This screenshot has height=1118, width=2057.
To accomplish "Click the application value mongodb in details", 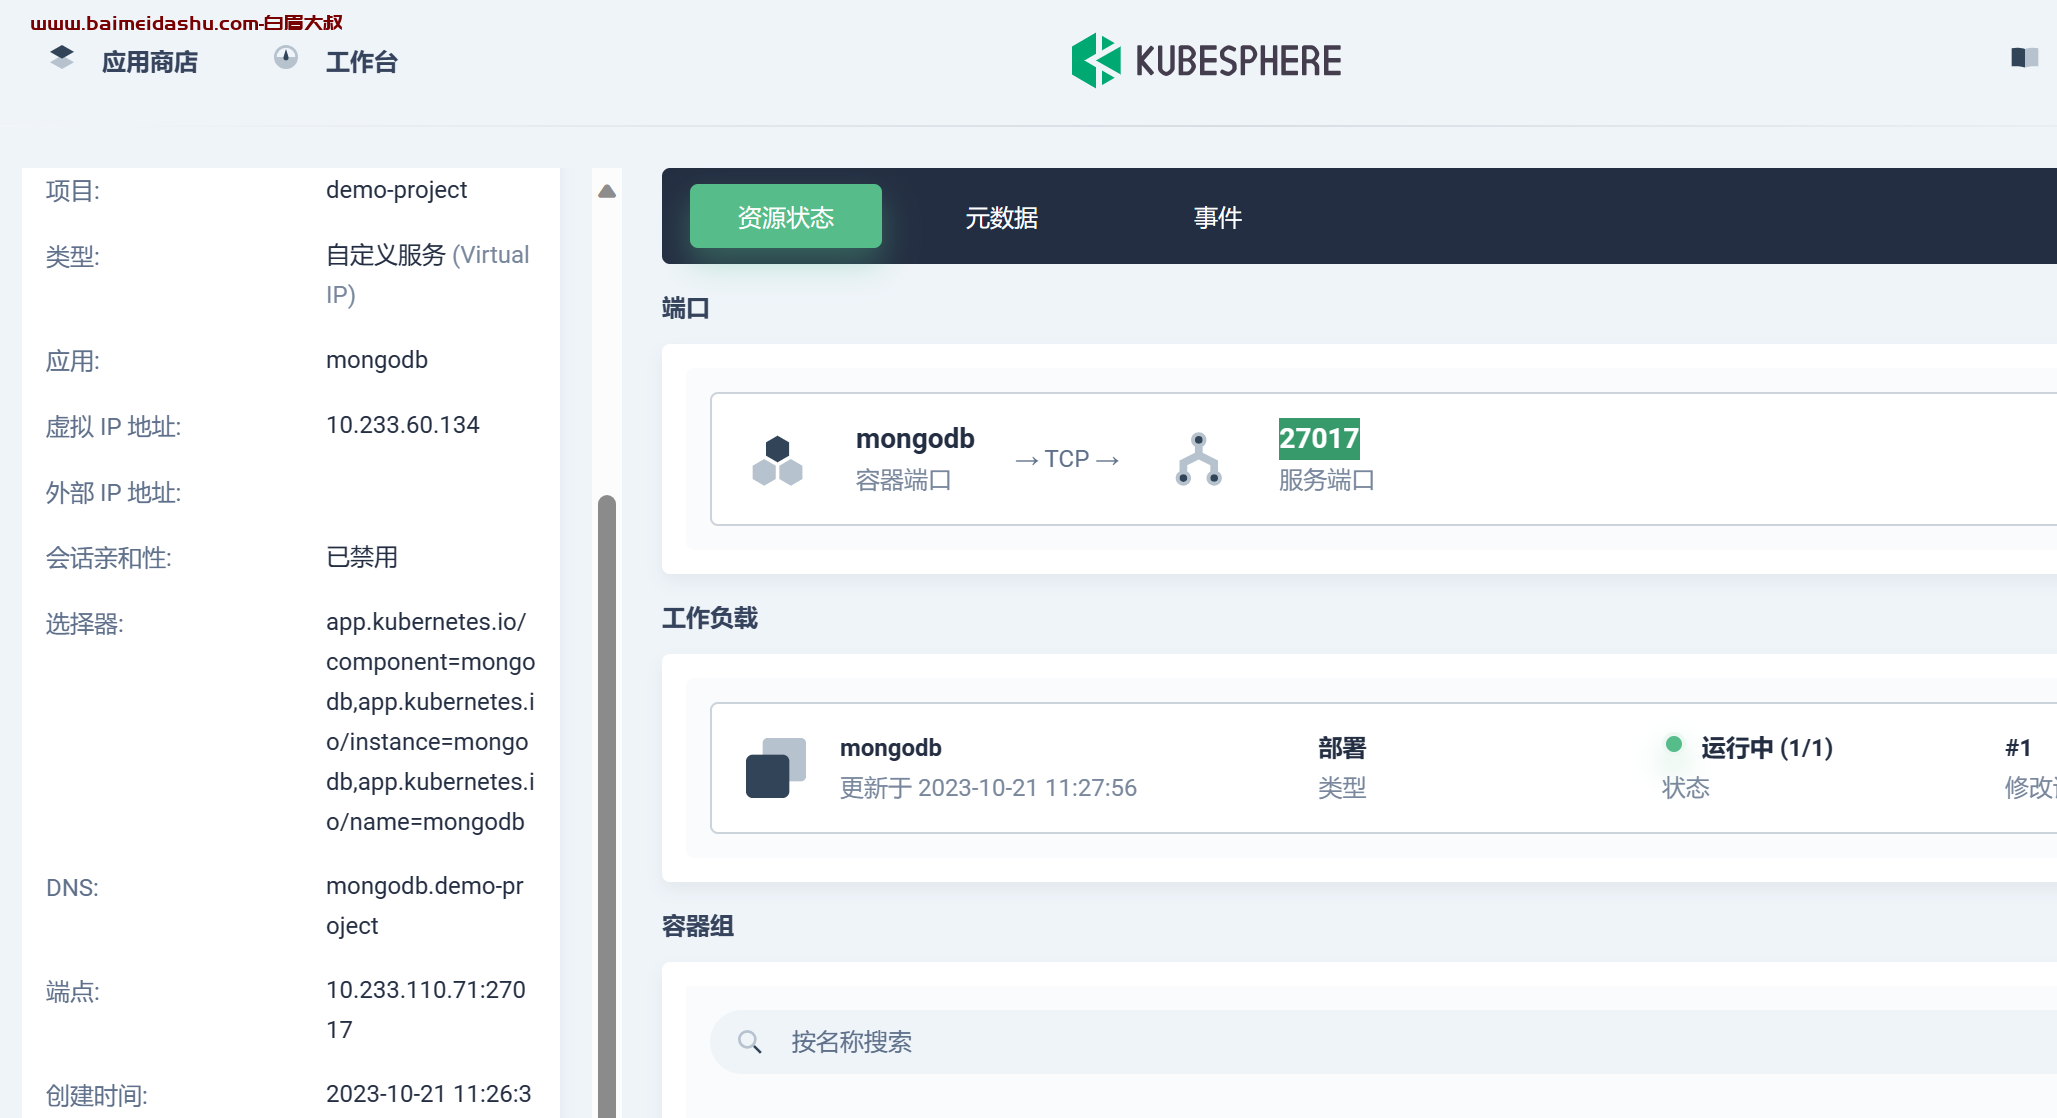I will [x=377, y=360].
